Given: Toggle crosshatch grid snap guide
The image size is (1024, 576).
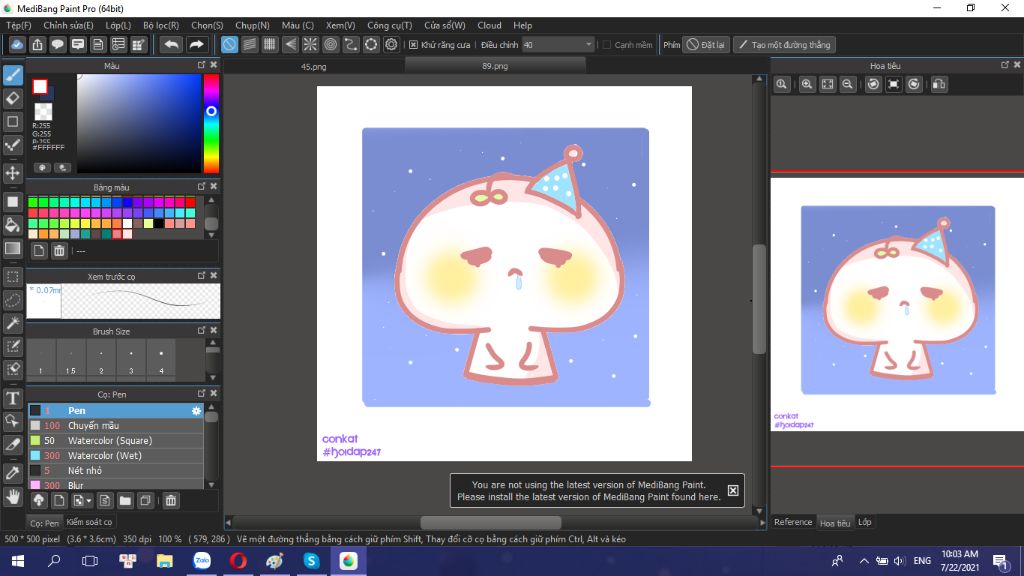Looking at the screenshot, I should tap(270, 44).
